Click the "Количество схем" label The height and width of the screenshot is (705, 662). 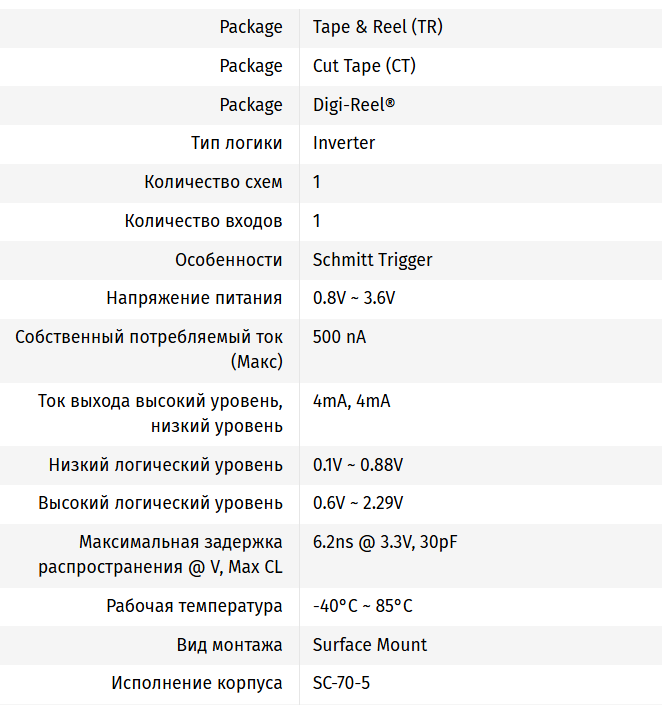click(213, 182)
